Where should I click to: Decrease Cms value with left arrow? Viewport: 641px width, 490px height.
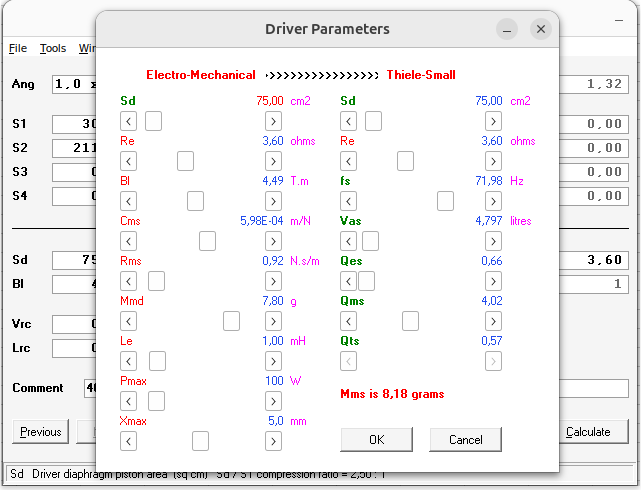[128, 241]
